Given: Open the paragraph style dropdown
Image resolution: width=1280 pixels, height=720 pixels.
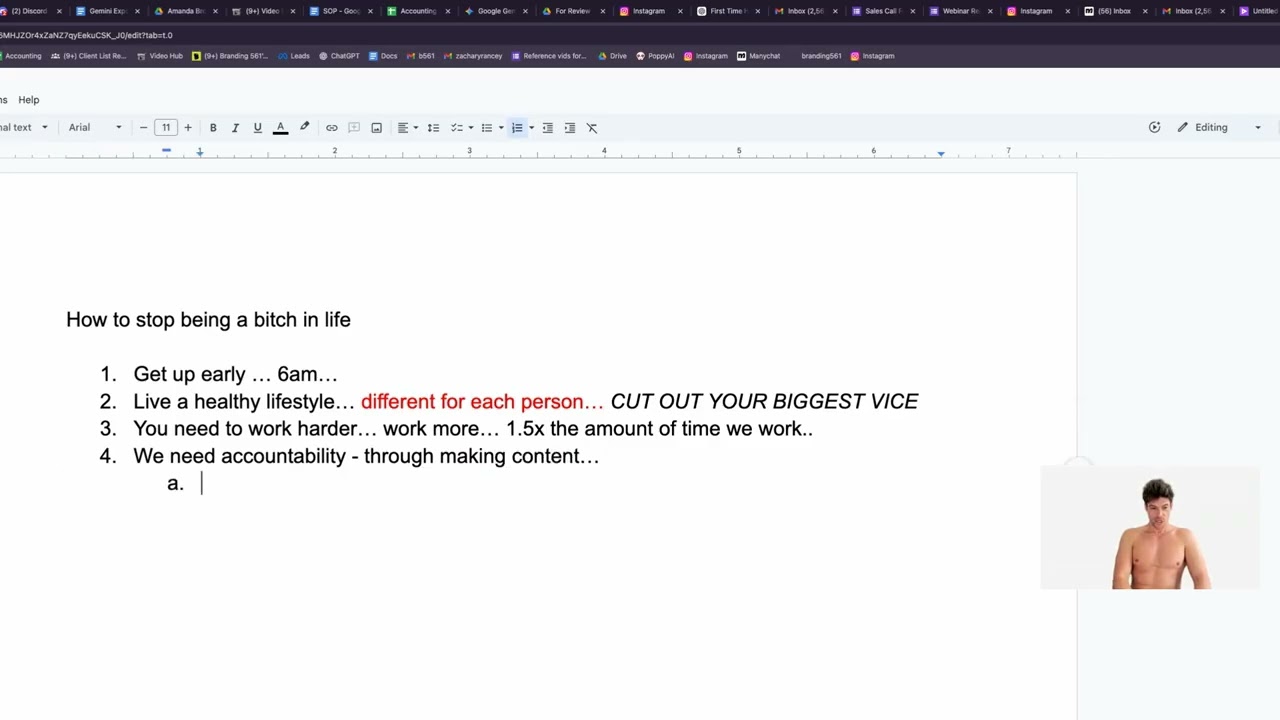Looking at the screenshot, I should [x=24, y=127].
